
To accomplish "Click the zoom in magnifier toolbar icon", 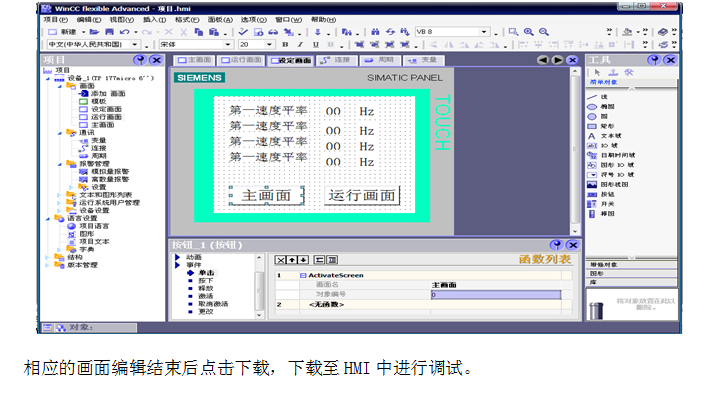I will pos(529,32).
